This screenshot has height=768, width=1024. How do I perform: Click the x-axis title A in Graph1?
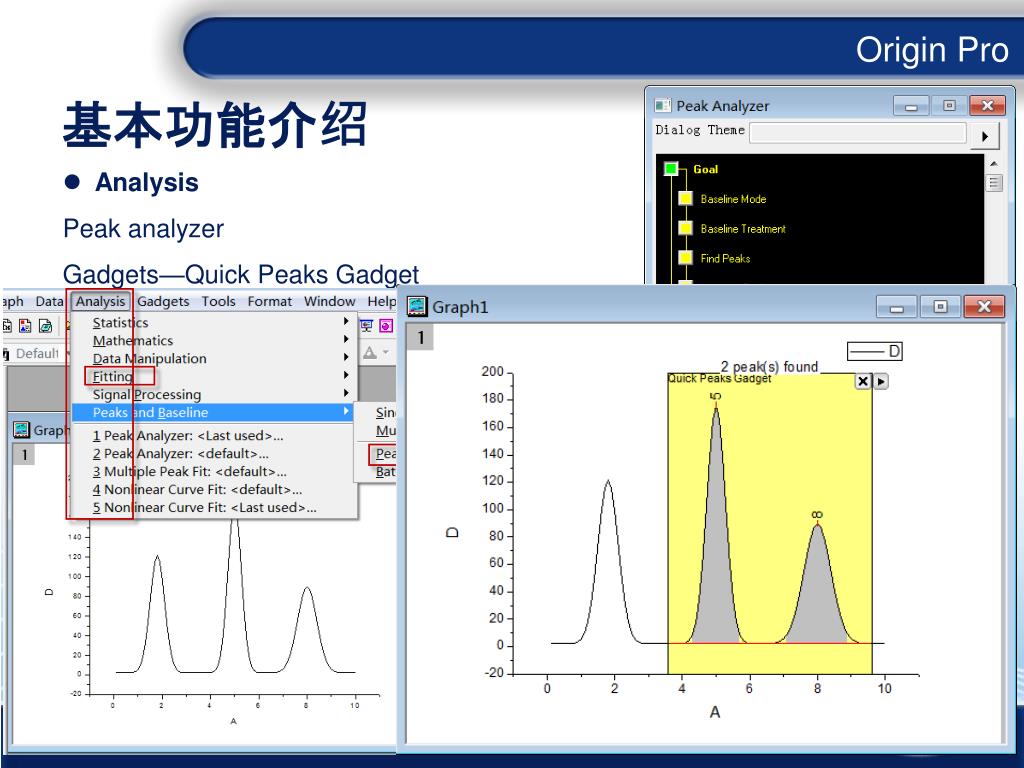[714, 712]
